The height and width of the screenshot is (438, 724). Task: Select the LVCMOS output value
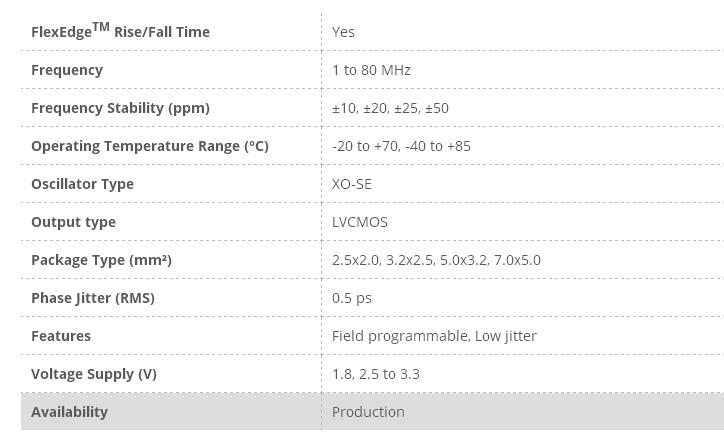pos(360,222)
